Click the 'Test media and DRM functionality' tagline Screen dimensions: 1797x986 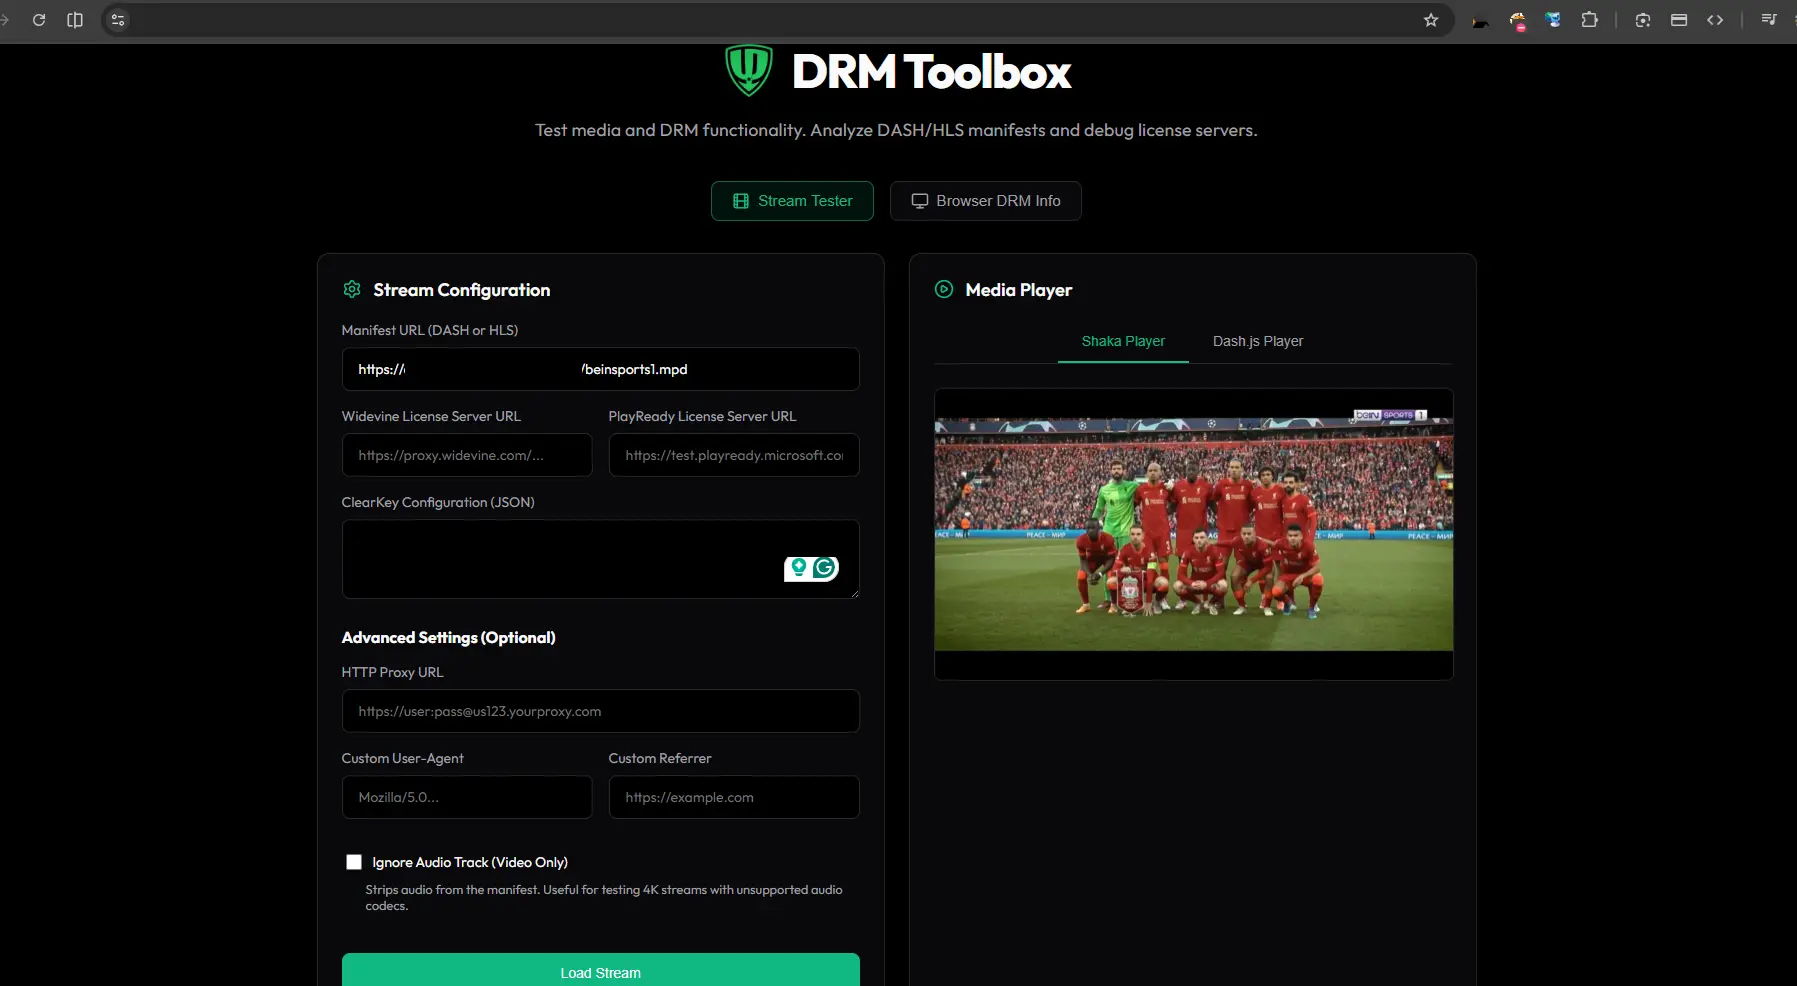(x=896, y=130)
